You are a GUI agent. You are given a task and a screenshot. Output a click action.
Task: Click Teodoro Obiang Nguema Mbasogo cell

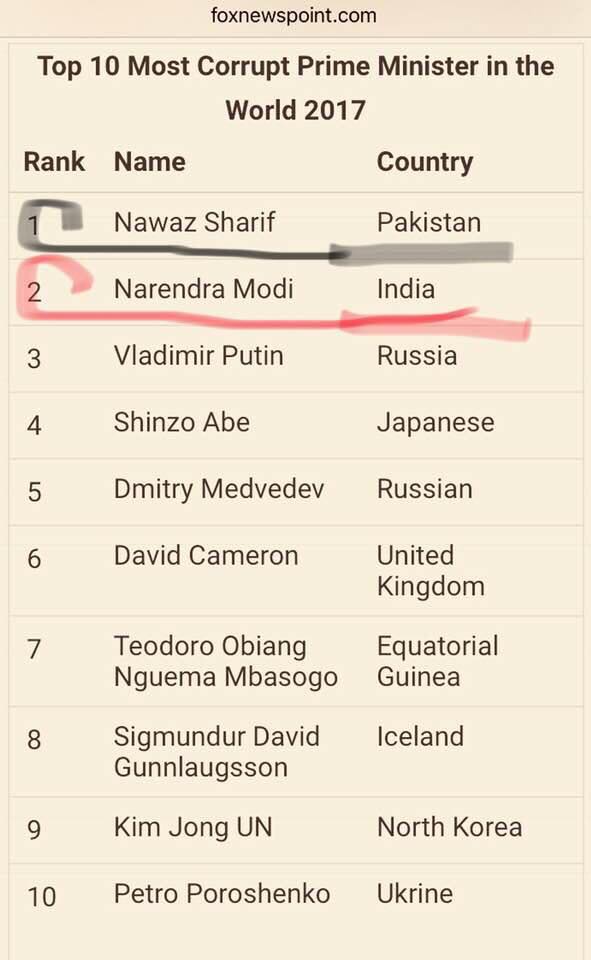point(225,662)
